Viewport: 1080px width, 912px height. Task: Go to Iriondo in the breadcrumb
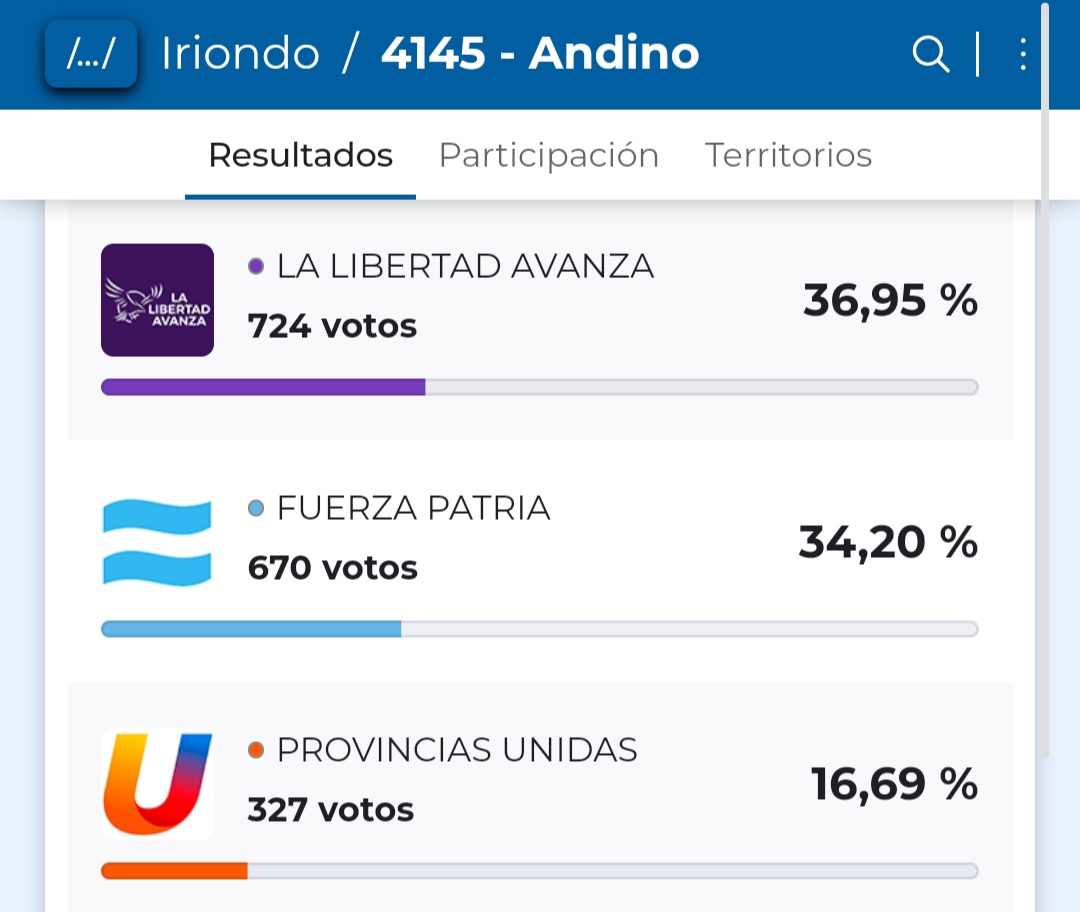tap(240, 54)
